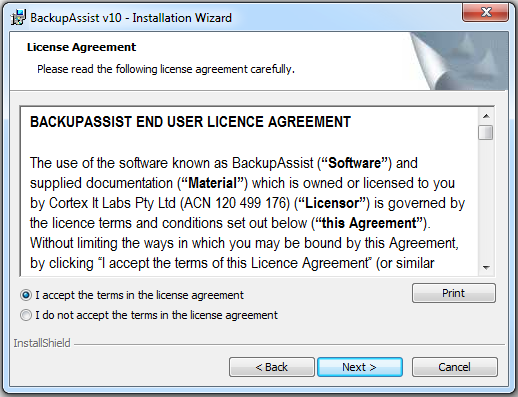Click the empty scrollbar track below the thumb
518x397 pixels.
[486, 200]
